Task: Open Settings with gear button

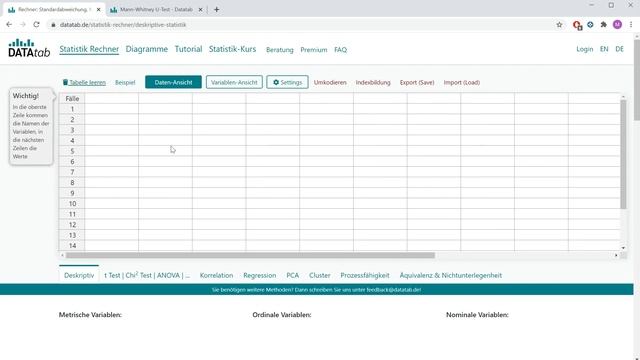Action: point(287,82)
